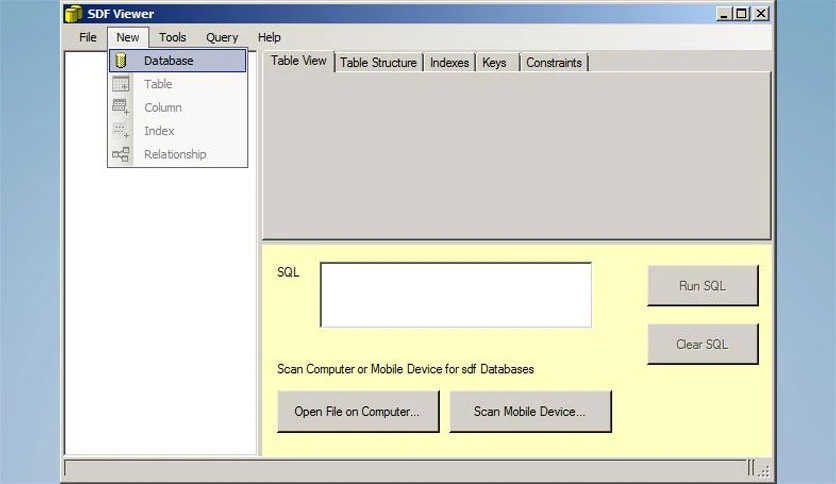Viewport: 836px width, 484px height.
Task: Click the 'Scan Computer or Mobile Device' label
Action: click(405, 369)
